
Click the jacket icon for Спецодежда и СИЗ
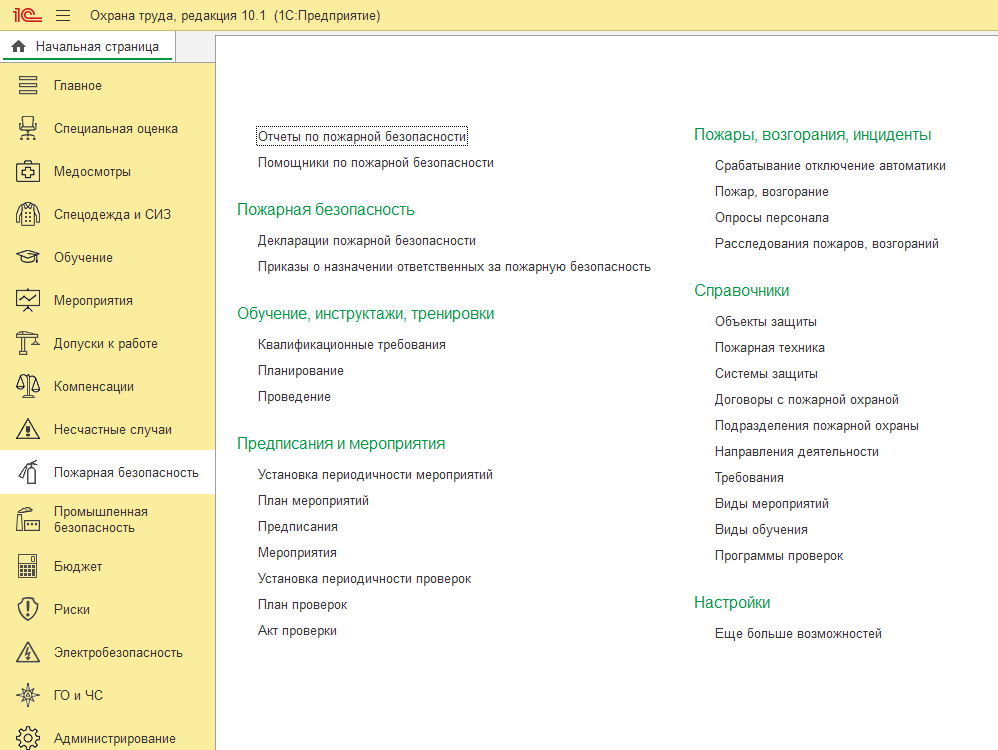tap(27, 215)
